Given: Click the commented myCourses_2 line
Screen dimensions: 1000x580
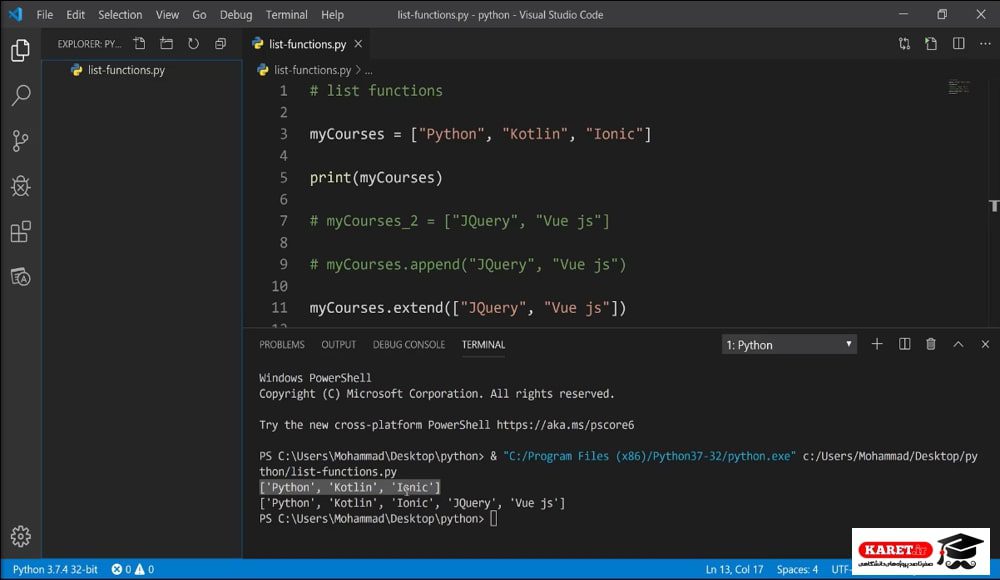Looking at the screenshot, I should click(459, 221).
